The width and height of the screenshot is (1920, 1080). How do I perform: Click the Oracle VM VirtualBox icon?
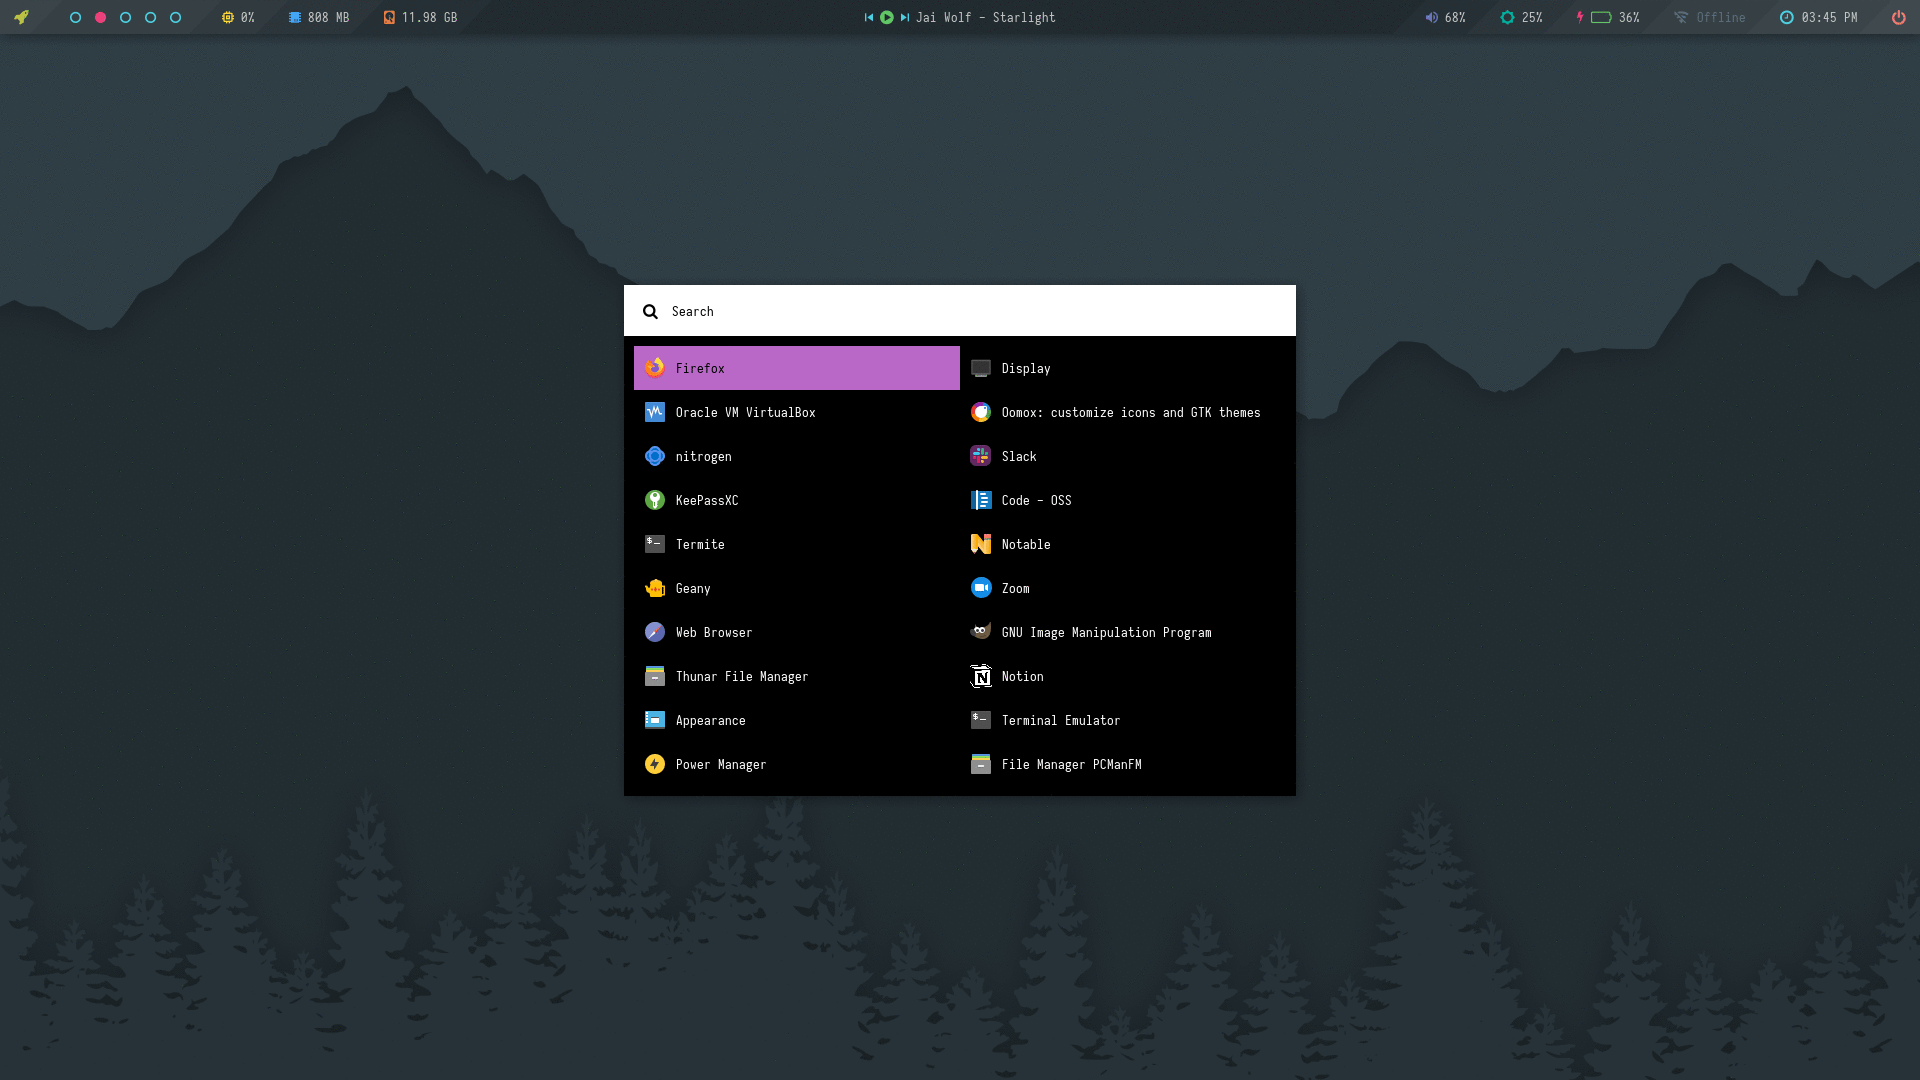point(655,412)
